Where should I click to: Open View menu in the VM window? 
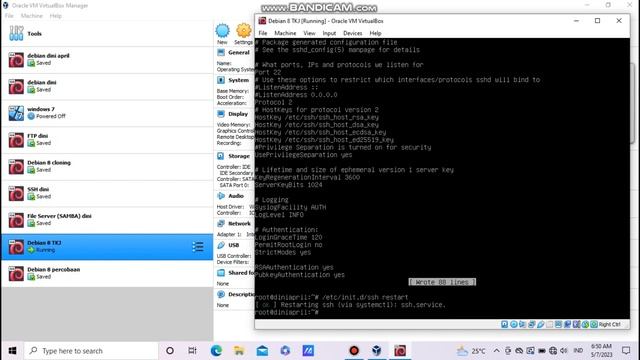click(x=309, y=33)
